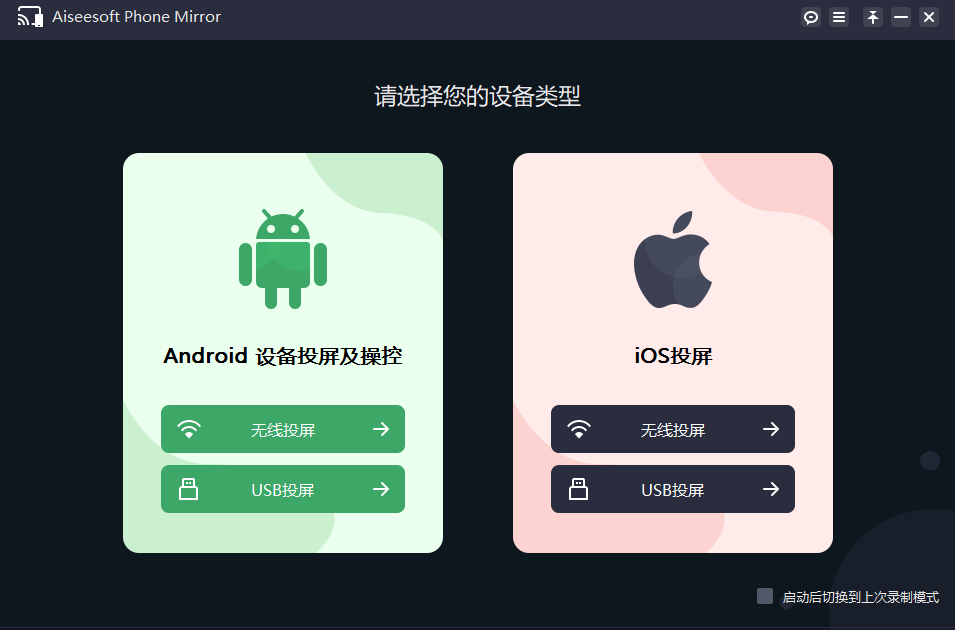The image size is (955, 630).
Task: Select Android USB投屏 button
Action: [x=283, y=489]
